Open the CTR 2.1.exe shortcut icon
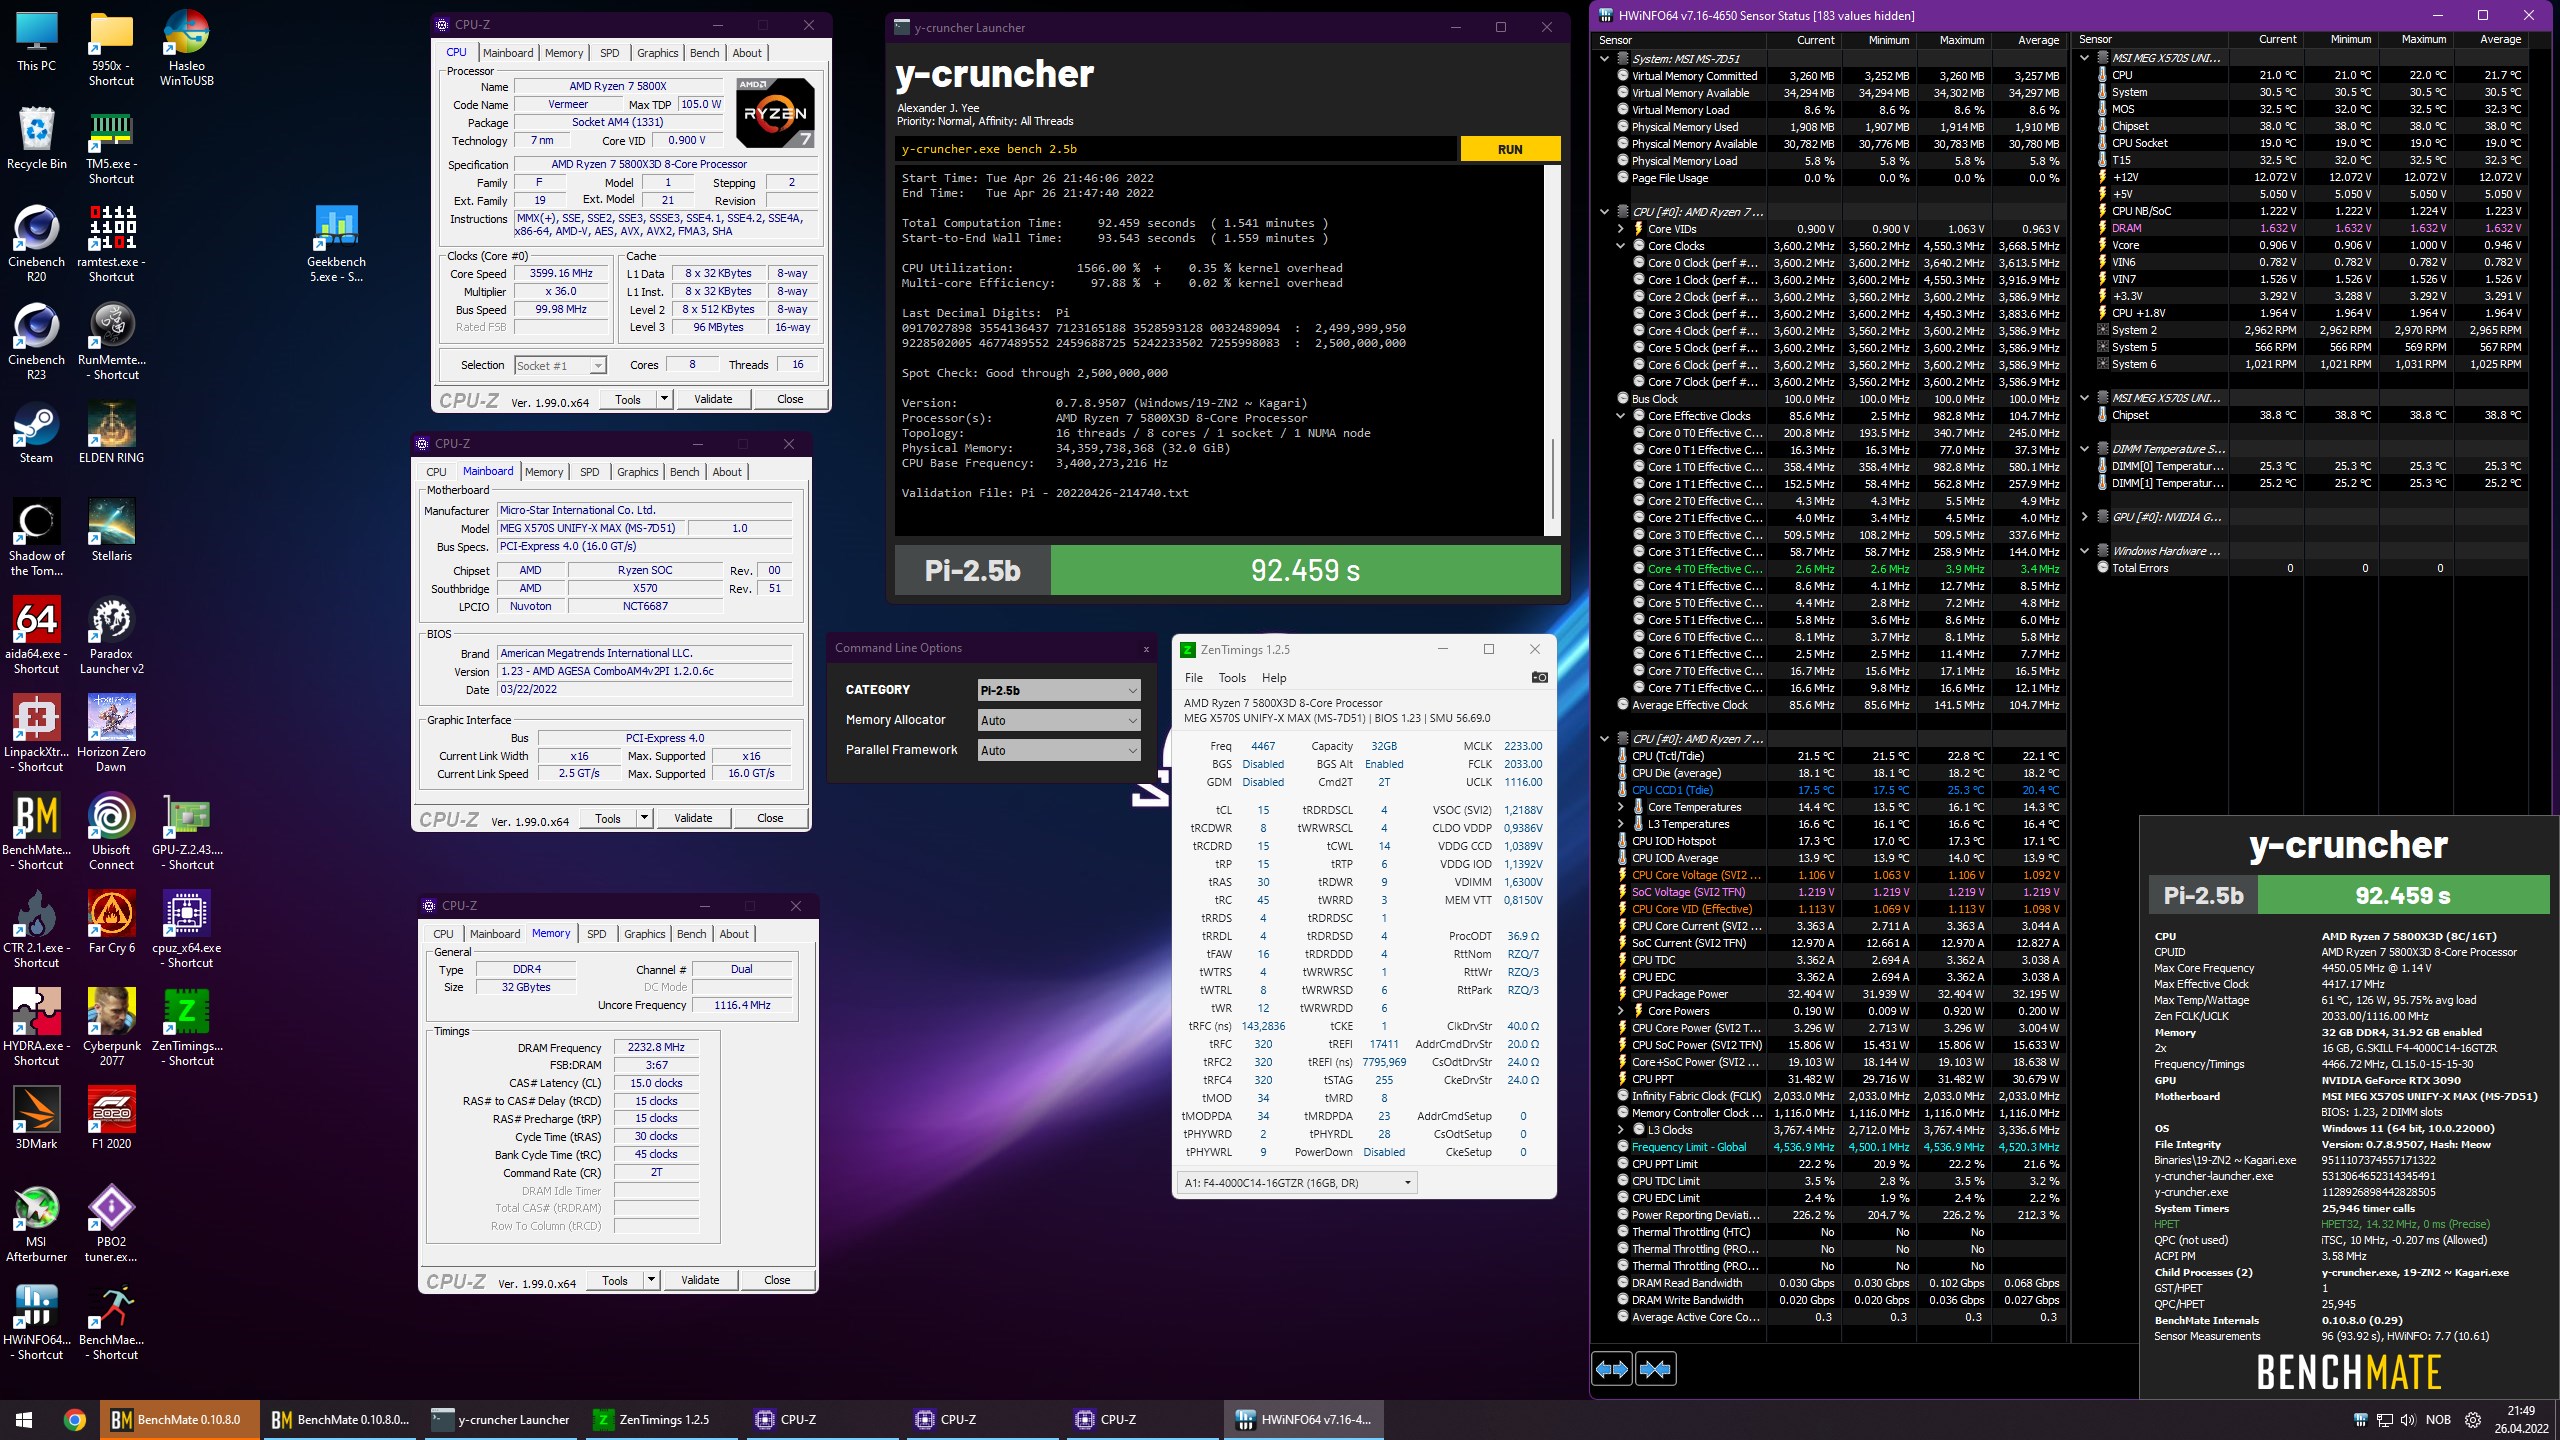 click(x=36, y=929)
